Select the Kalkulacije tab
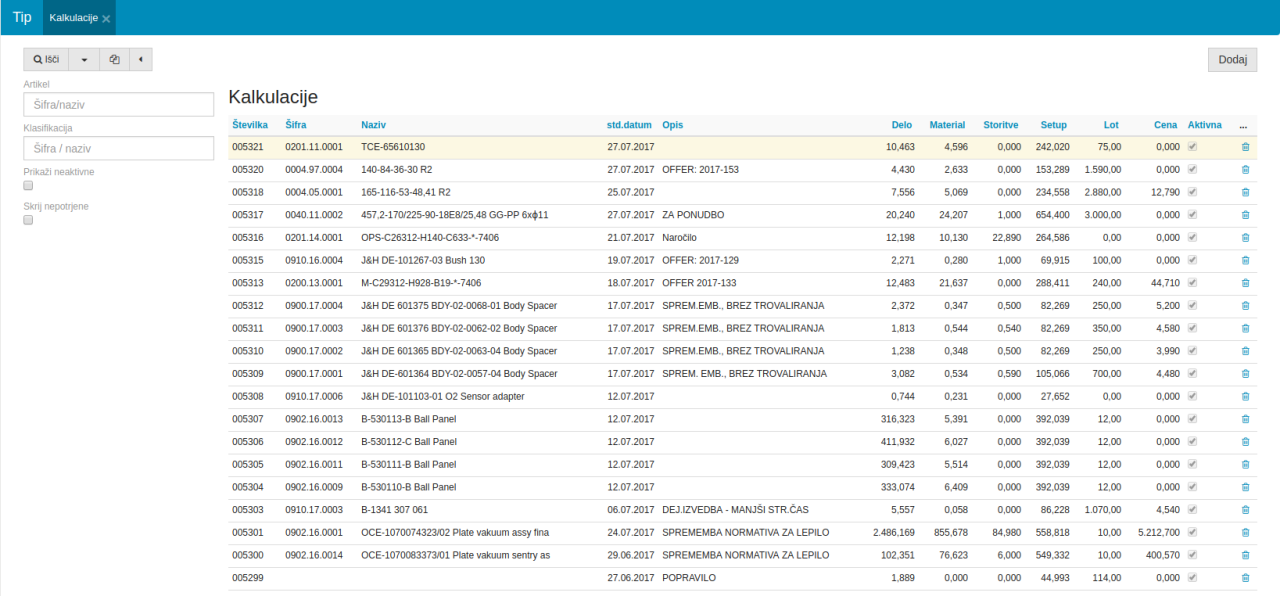 (x=73, y=18)
